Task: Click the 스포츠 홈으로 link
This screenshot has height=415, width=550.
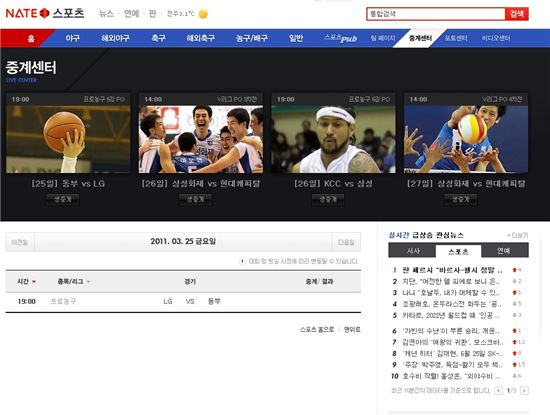Action: tap(317, 330)
